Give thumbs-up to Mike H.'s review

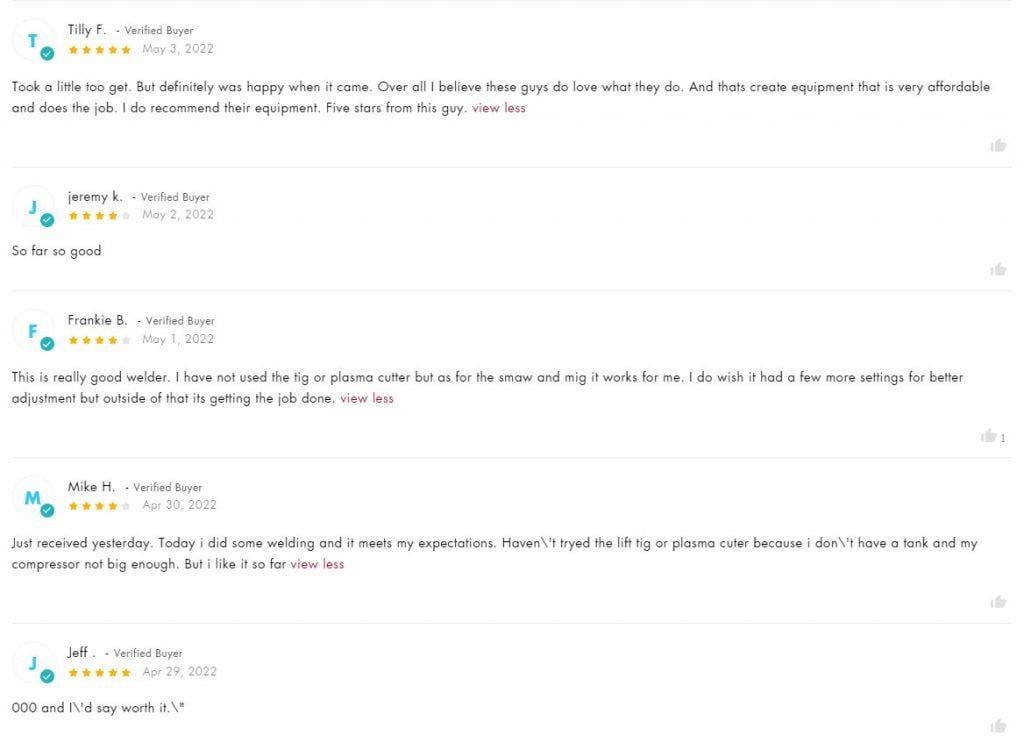click(x=997, y=601)
